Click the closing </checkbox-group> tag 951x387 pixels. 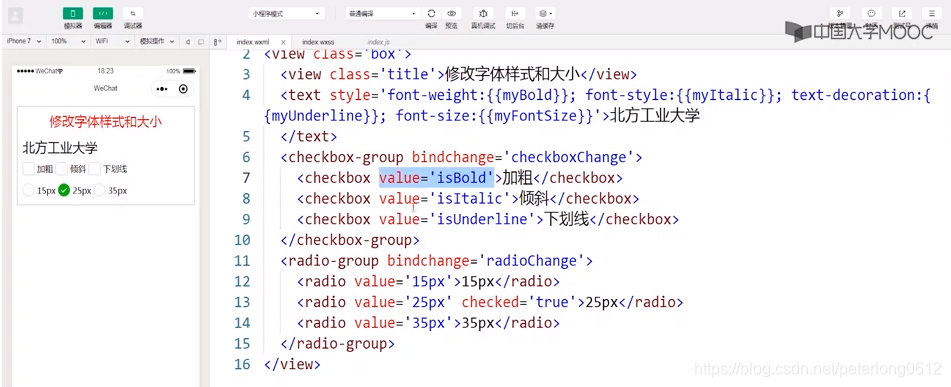[x=350, y=240]
